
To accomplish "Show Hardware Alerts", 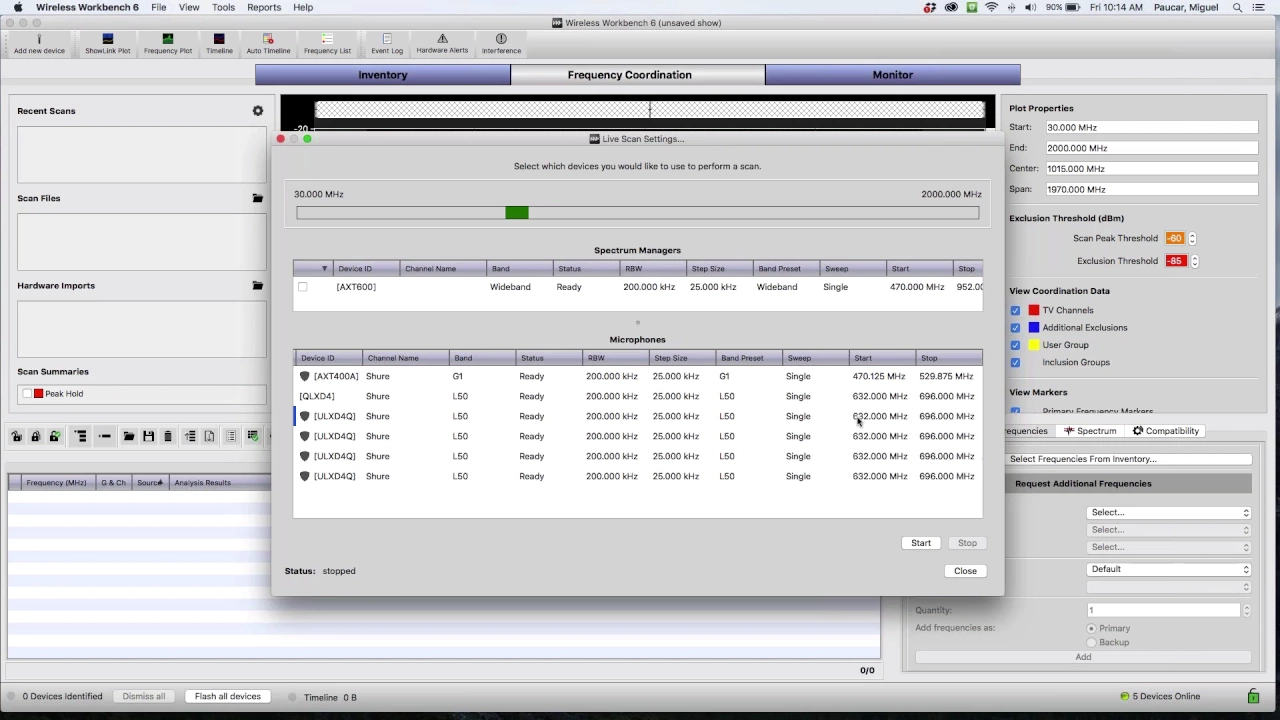I will 442,44.
